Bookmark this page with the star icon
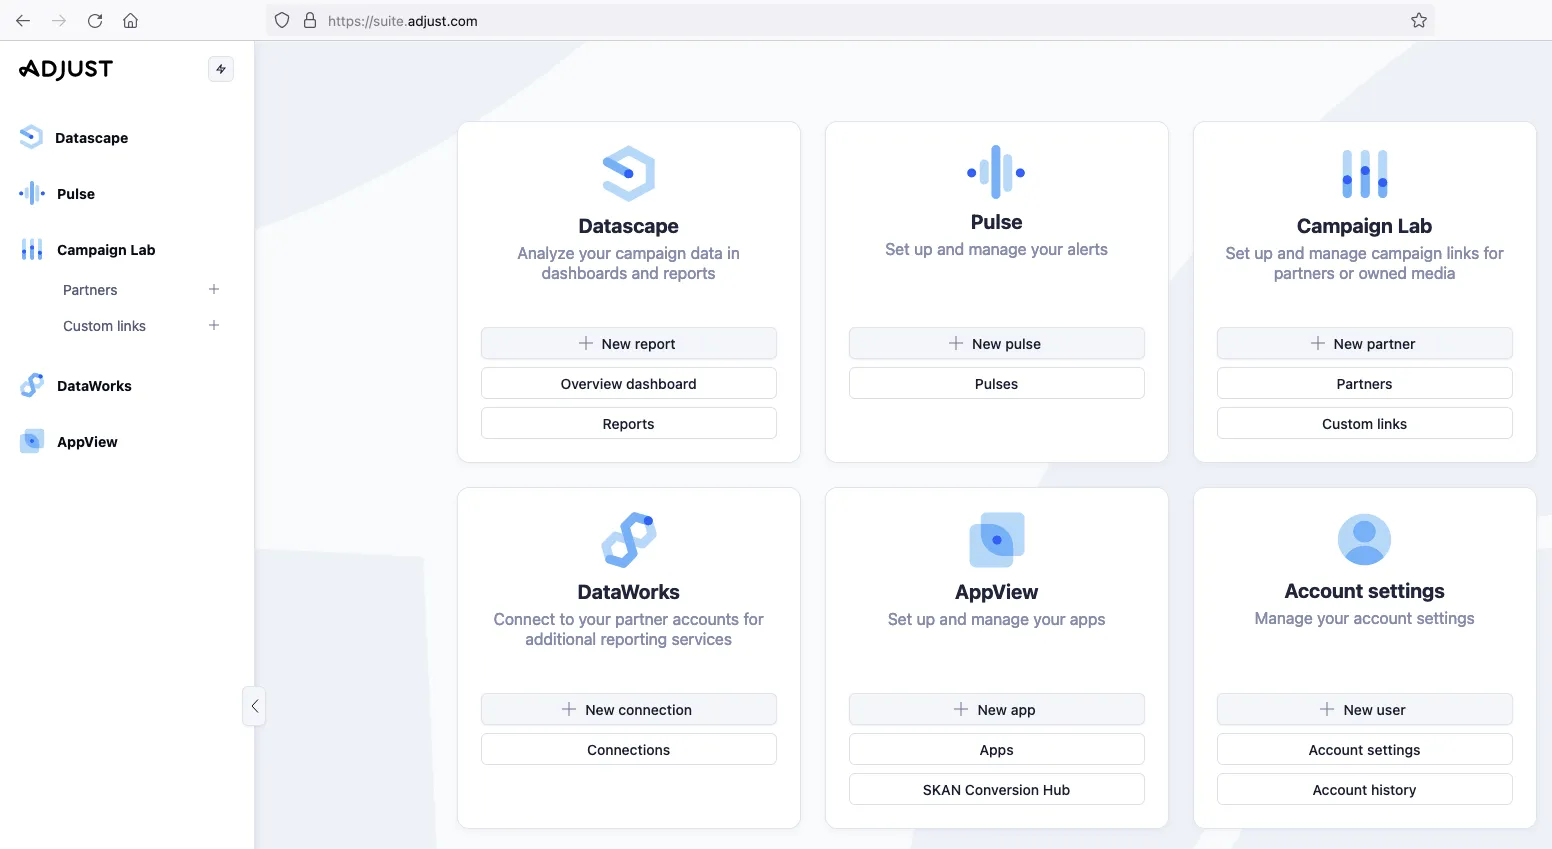 [1419, 21]
